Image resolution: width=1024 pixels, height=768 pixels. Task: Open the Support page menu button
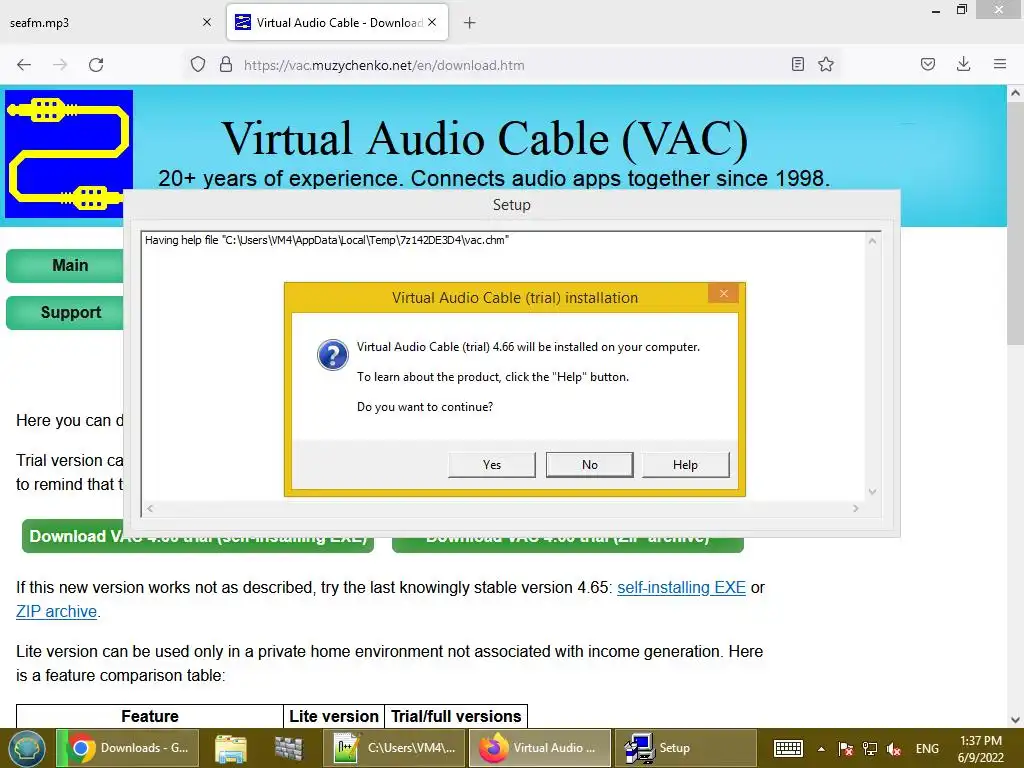65,312
